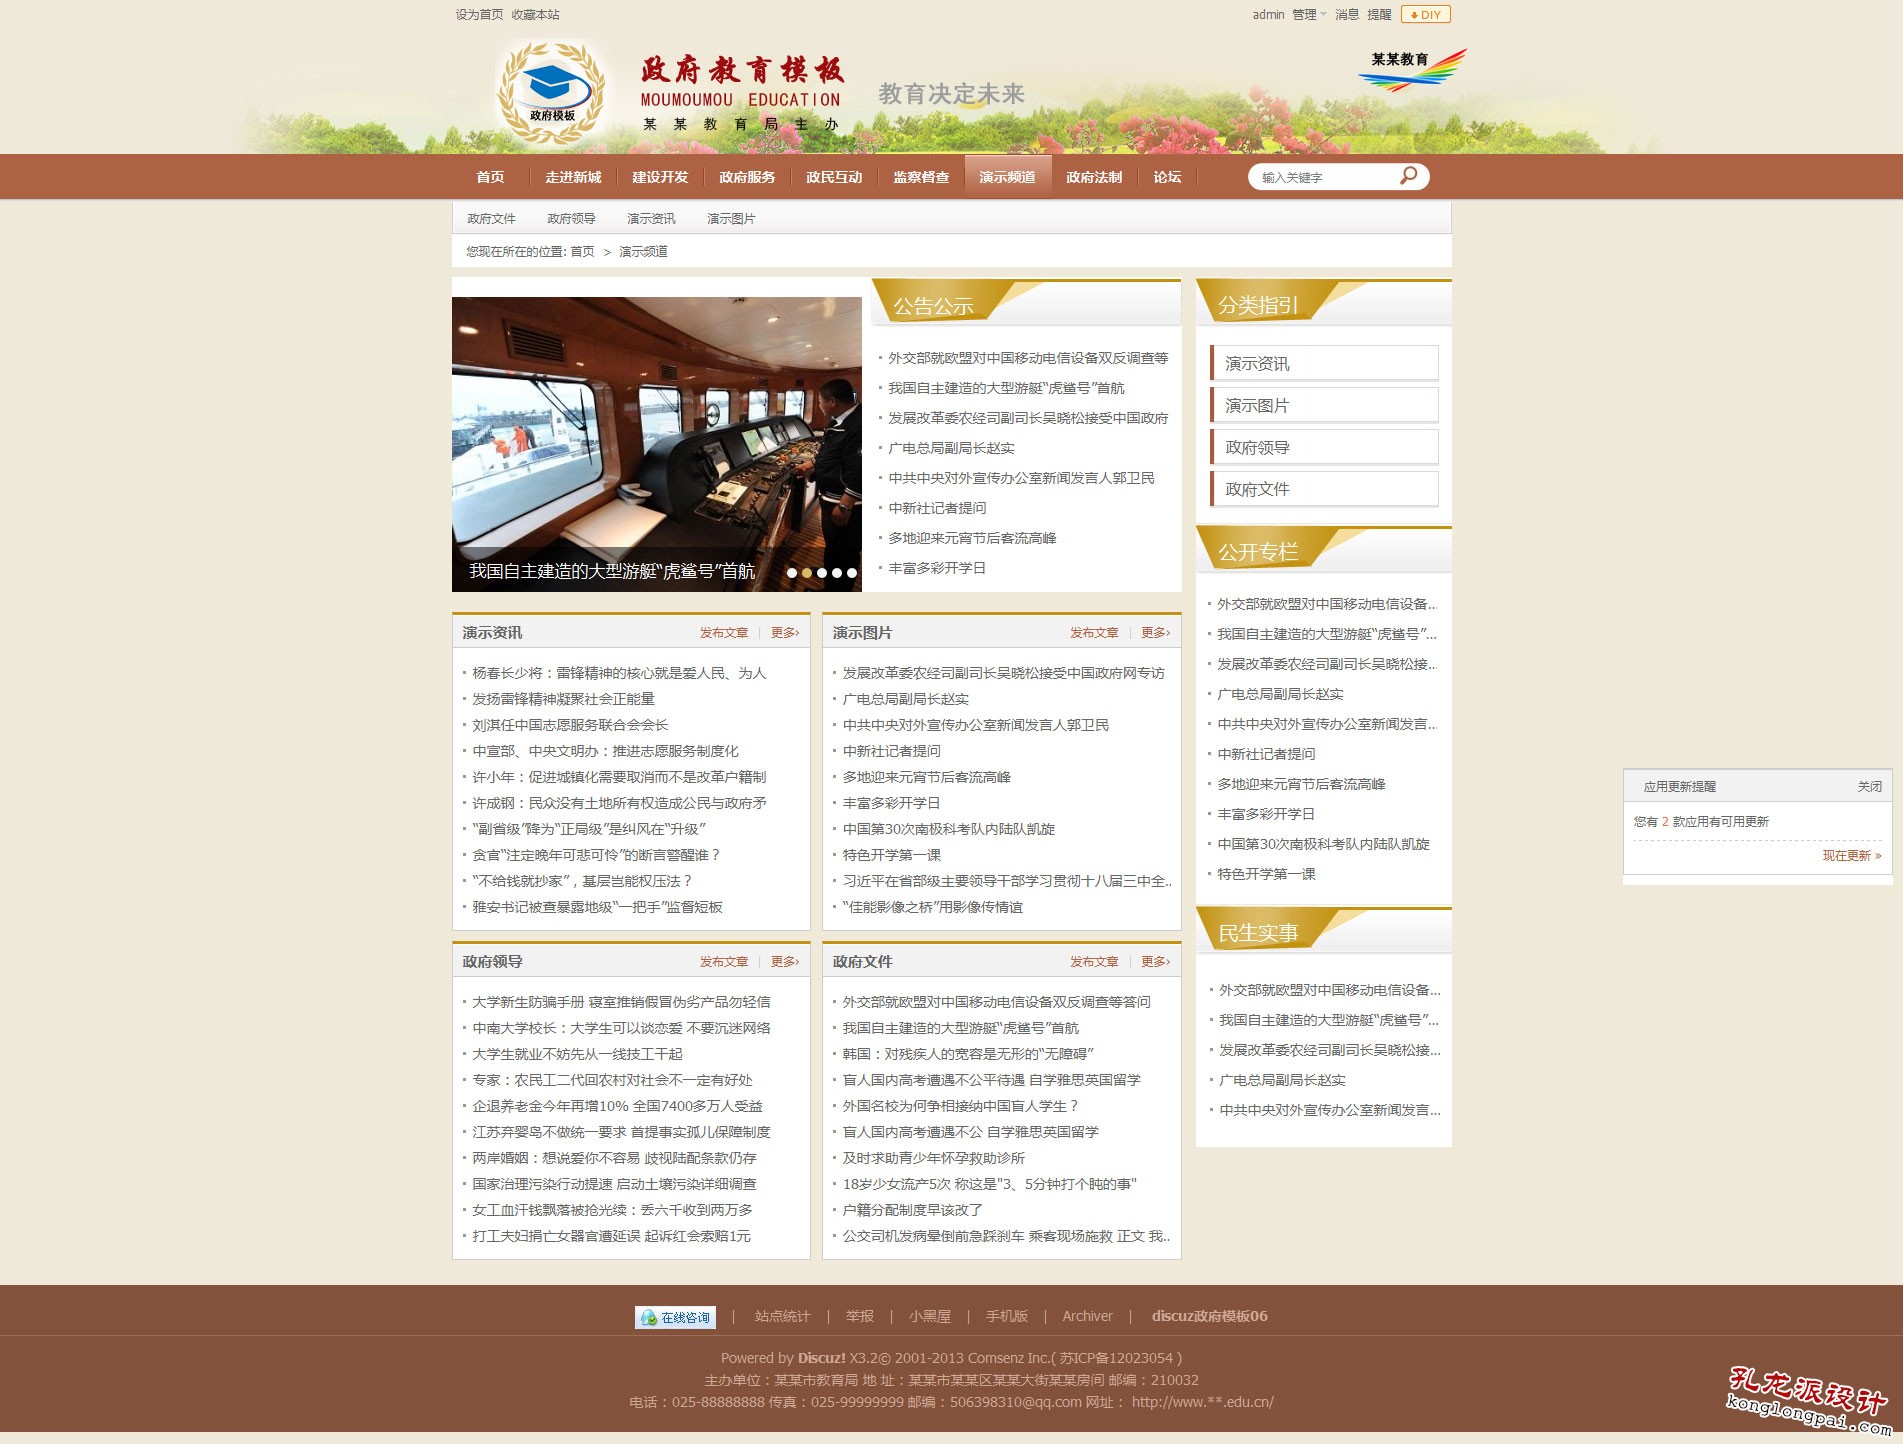Select 演示图片 in 分类指引 sidebar

1324,405
